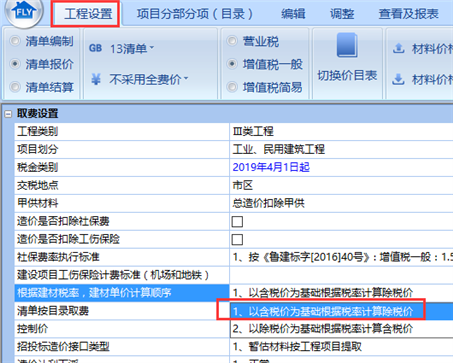Select the 交税地点 row label

(37, 185)
